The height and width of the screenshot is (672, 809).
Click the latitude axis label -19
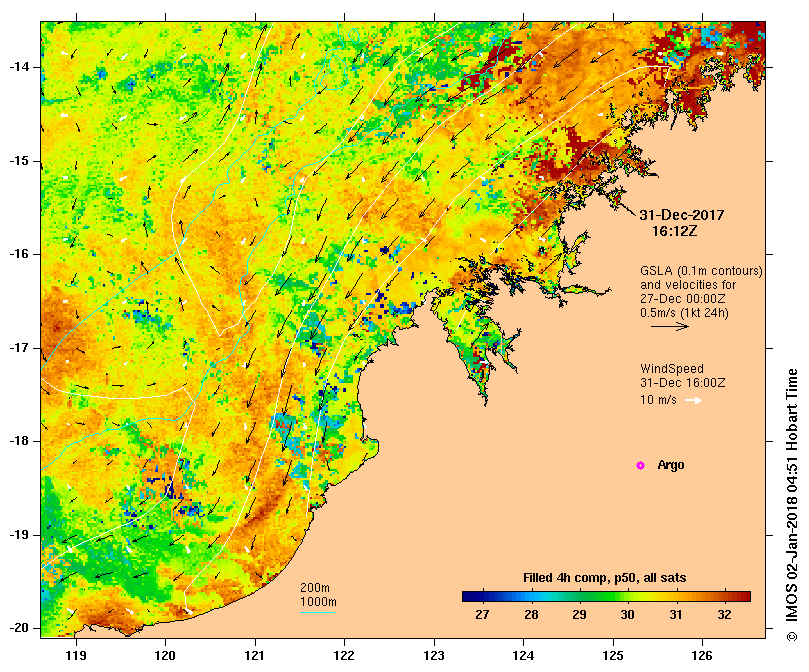[x=18, y=535]
